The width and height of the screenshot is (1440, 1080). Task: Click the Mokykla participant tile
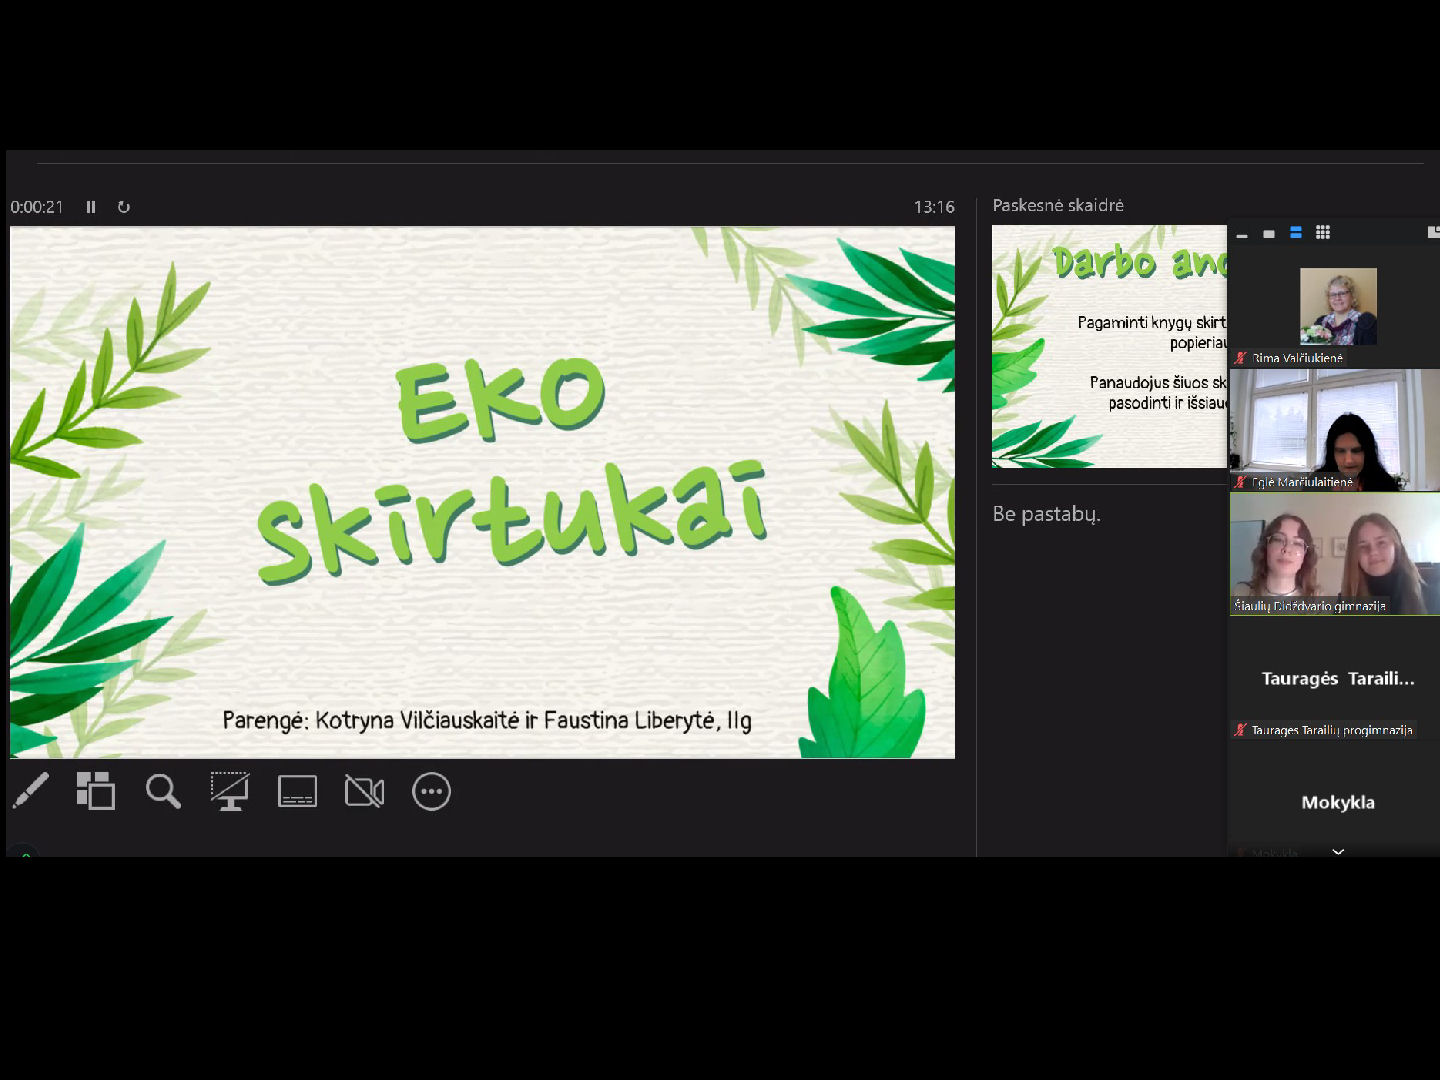tap(1337, 802)
